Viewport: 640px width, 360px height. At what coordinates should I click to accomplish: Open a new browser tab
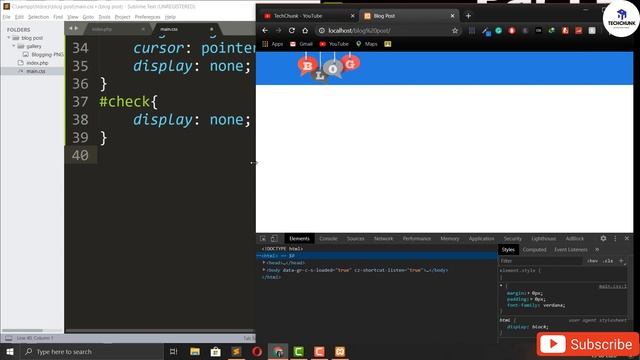(468, 16)
